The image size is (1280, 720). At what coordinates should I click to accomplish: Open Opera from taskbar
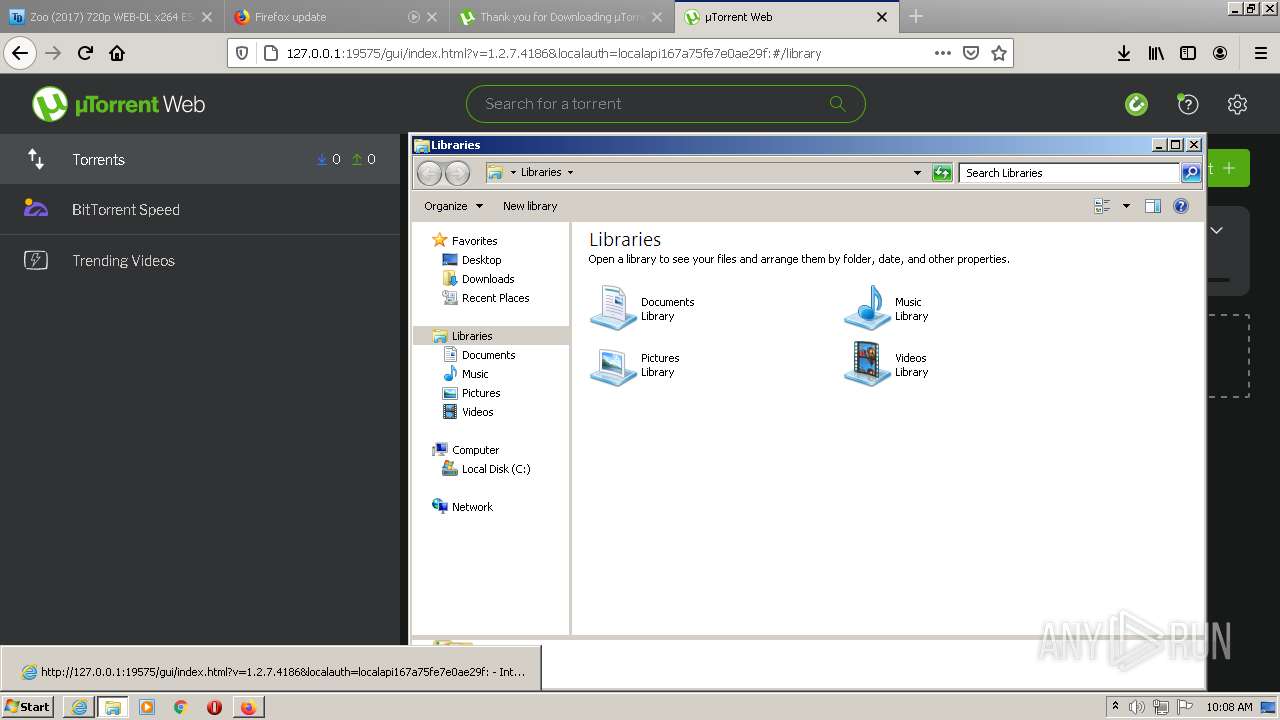214,707
